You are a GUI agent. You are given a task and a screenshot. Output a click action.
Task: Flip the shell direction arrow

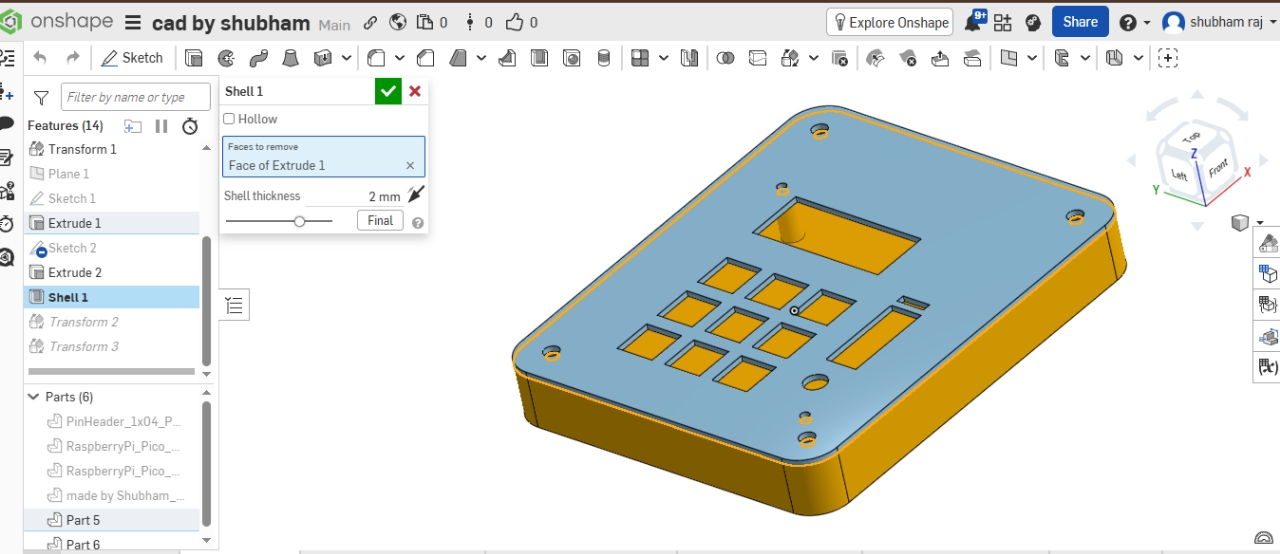click(416, 194)
